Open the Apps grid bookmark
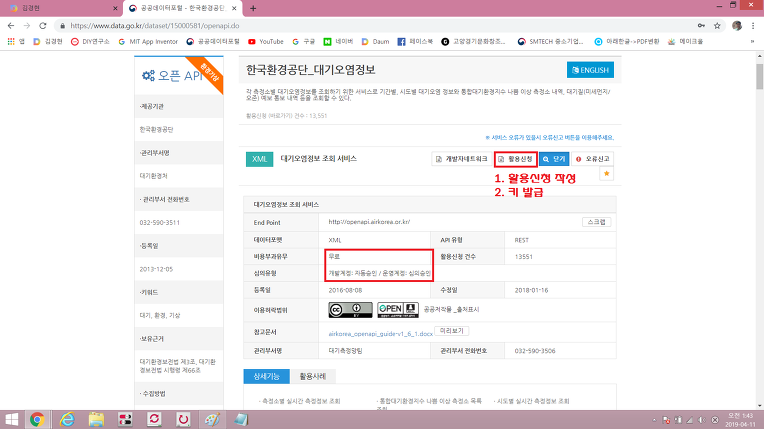764x429 pixels. point(16,42)
